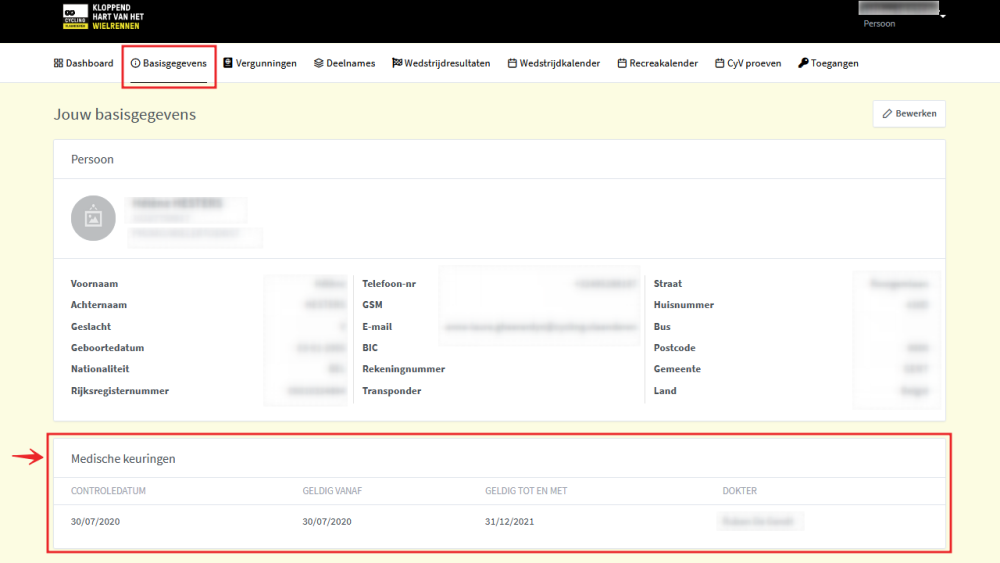Image resolution: width=1000 pixels, height=563 pixels.
Task: Click the Dashboard grid icon
Action: click(58, 63)
